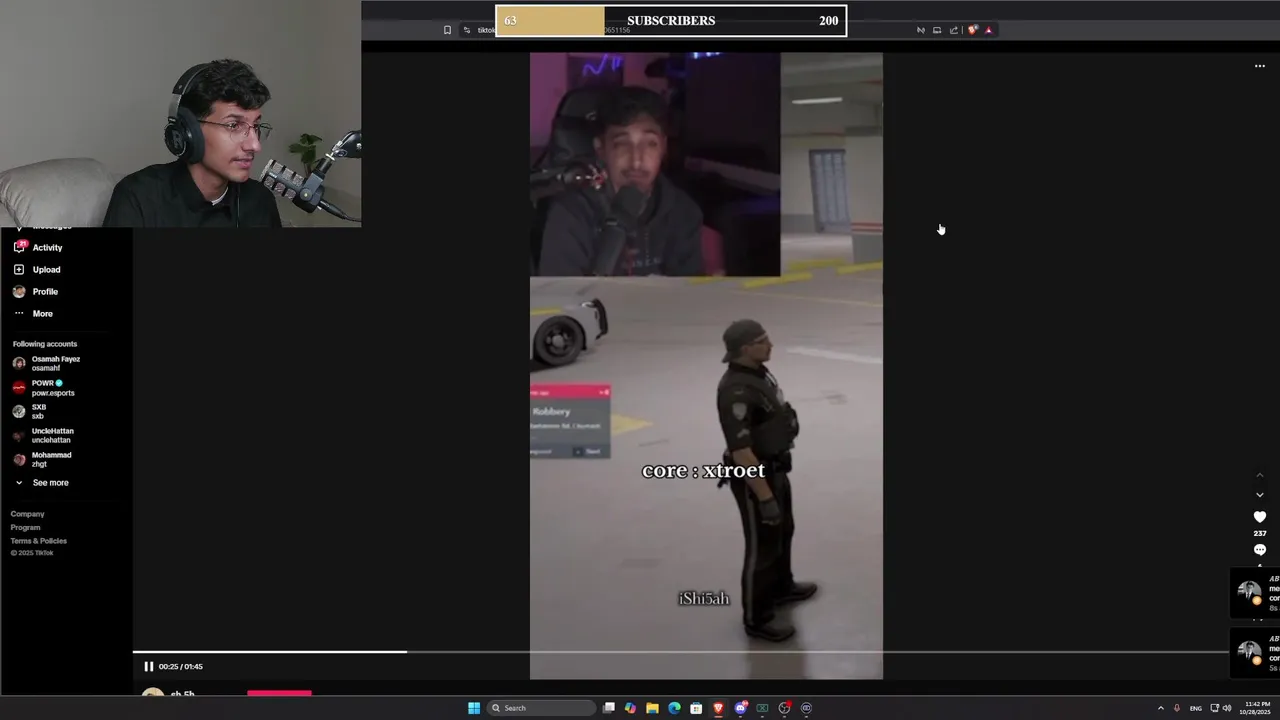Click the video player frame

coord(706,366)
